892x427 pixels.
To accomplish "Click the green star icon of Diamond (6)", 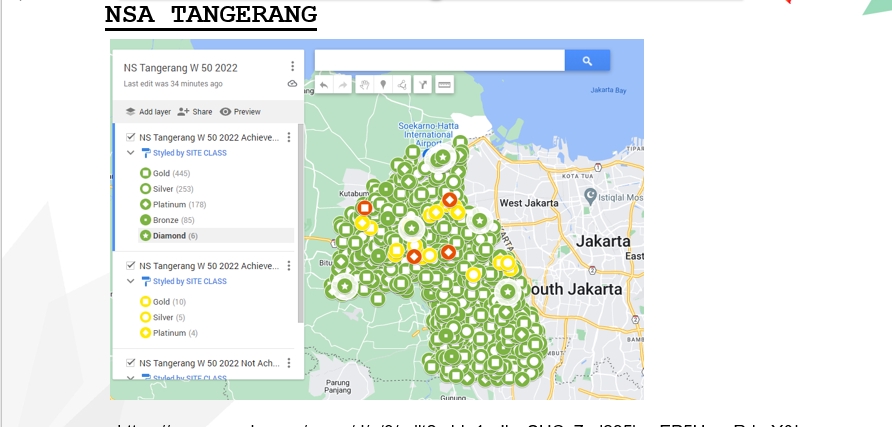I will [x=145, y=235].
